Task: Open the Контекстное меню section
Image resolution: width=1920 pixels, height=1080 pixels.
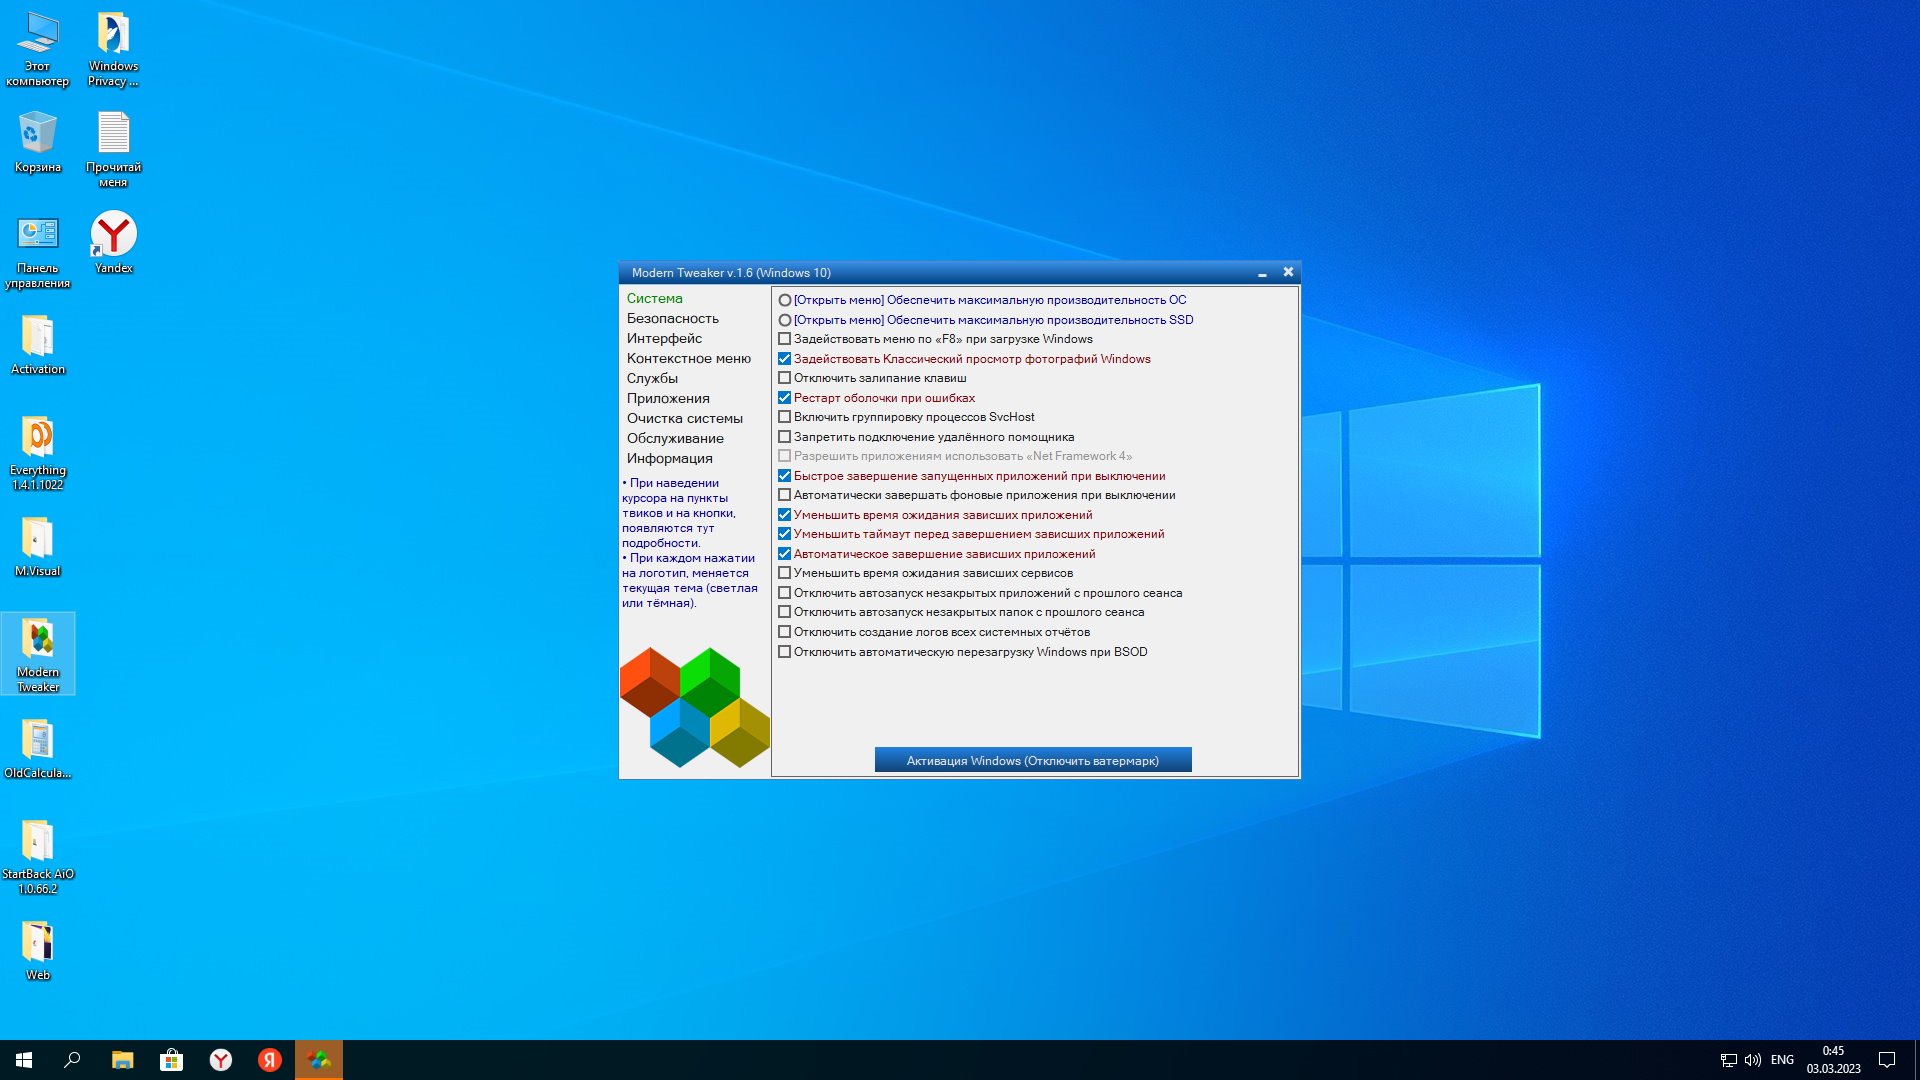Action: 688,358
